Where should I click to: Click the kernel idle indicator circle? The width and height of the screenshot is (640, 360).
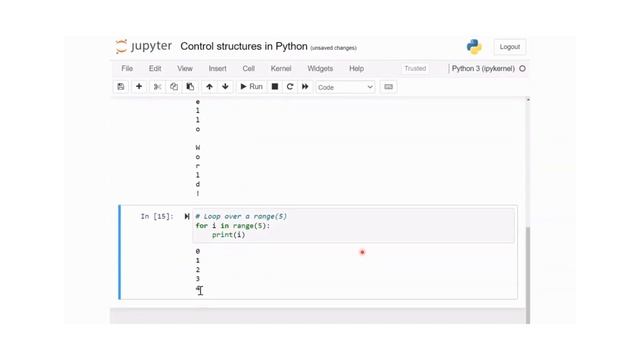coord(522,69)
